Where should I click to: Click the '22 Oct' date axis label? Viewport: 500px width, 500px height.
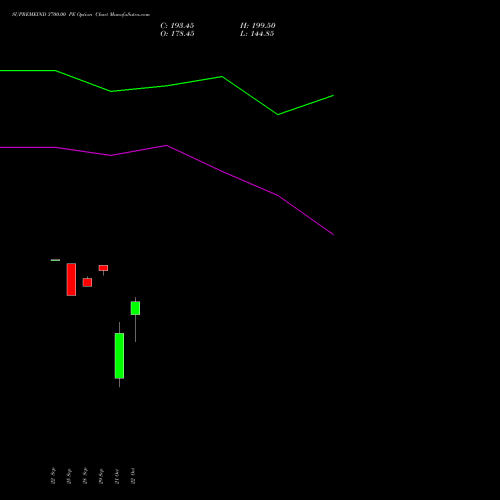(133, 476)
